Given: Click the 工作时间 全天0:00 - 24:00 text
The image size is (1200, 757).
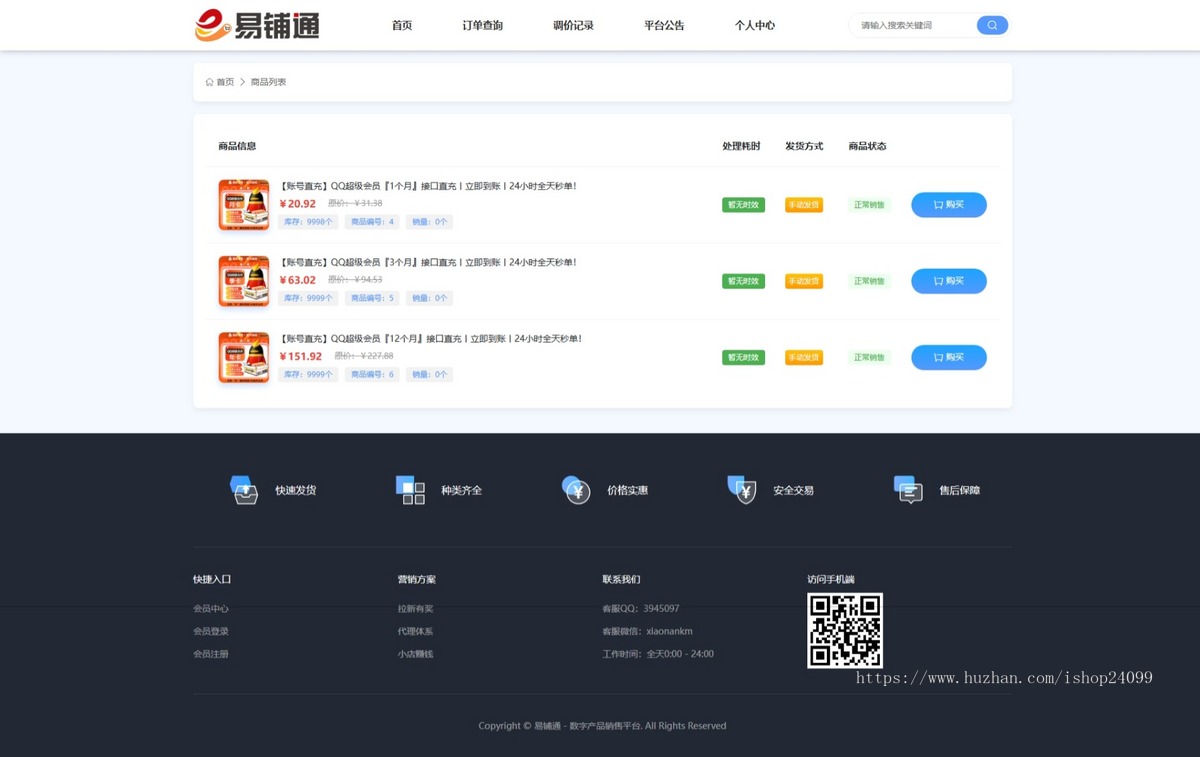Looking at the screenshot, I should click(658, 654).
